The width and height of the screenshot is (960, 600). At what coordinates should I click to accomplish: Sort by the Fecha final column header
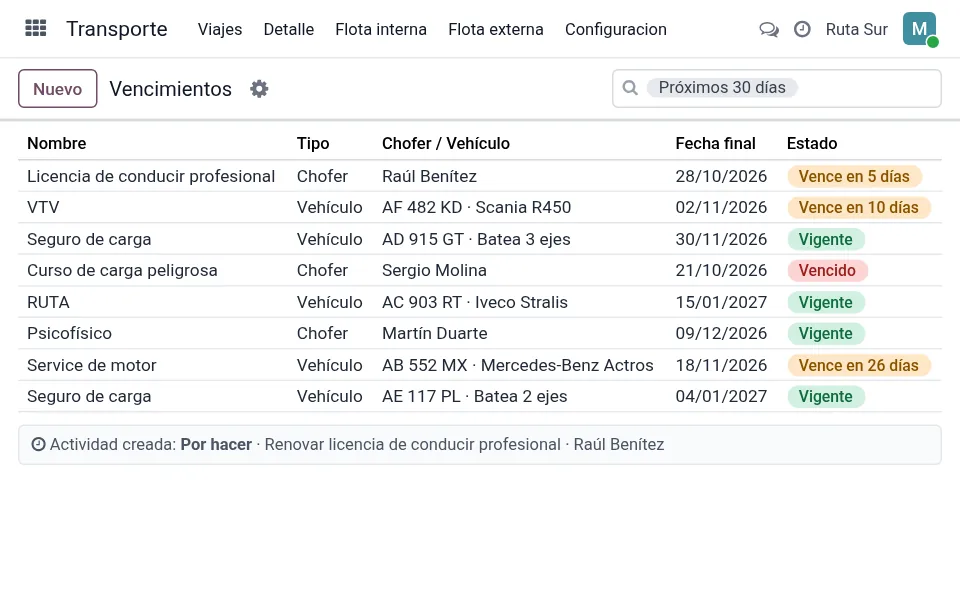[x=715, y=143]
